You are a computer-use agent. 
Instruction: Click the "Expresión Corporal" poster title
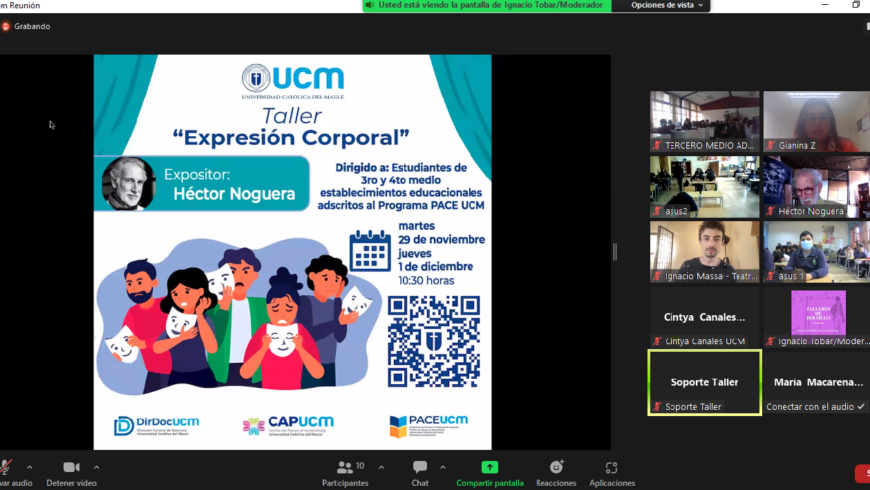[291, 138]
